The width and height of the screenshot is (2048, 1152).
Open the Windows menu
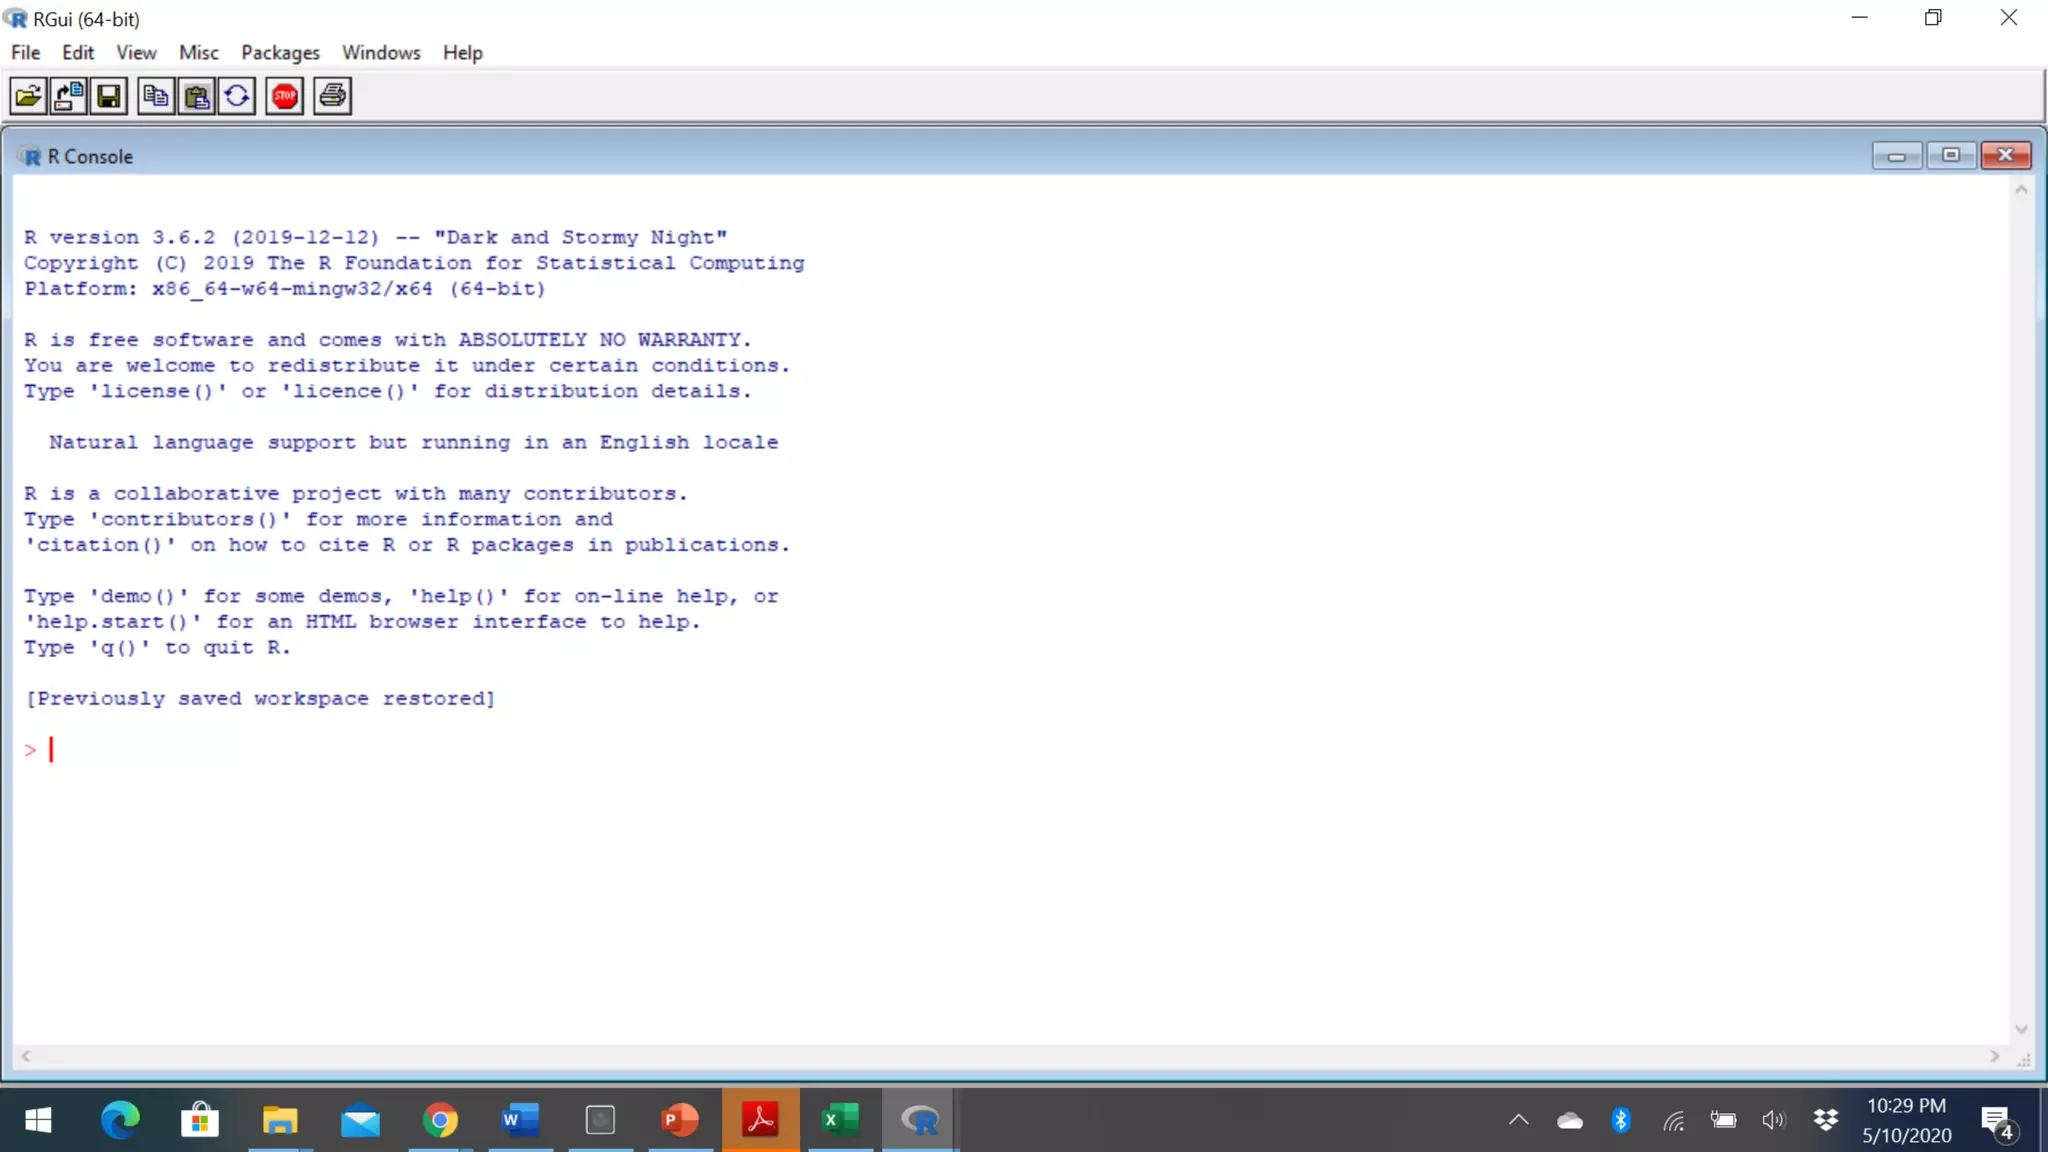pyautogui.click(x=381, y=52)
